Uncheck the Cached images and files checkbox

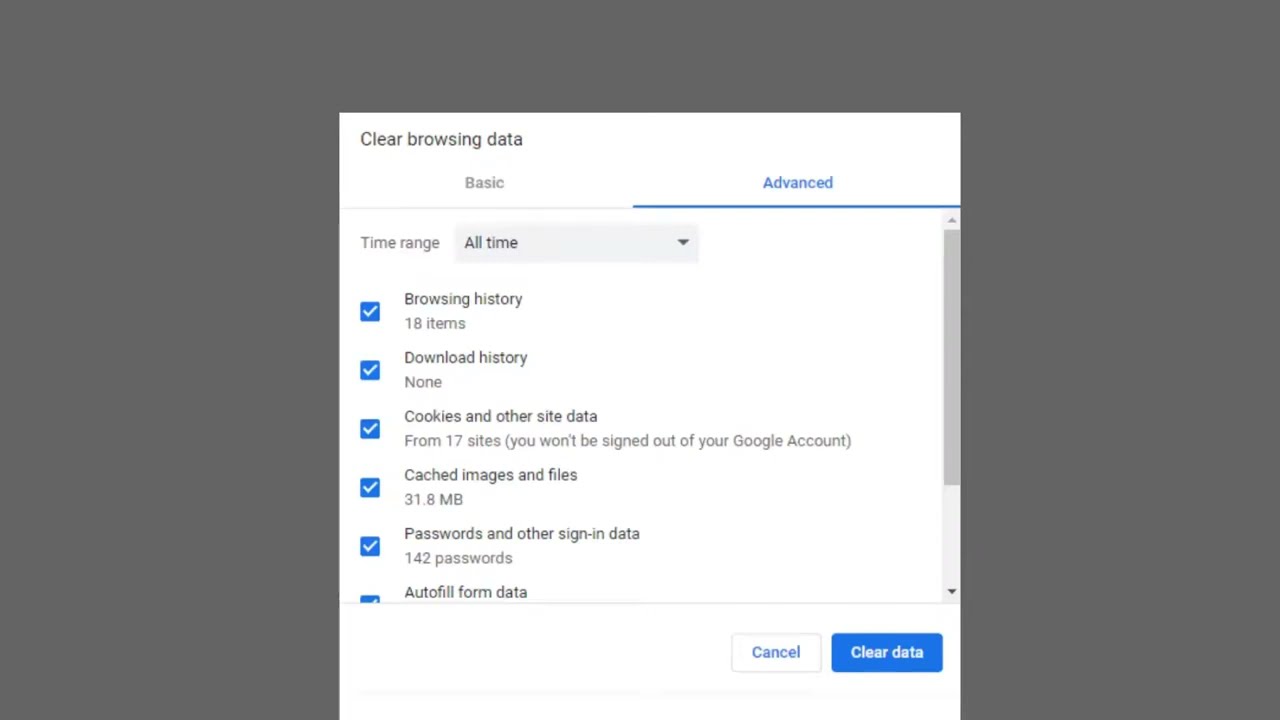[x=370, y=488]
